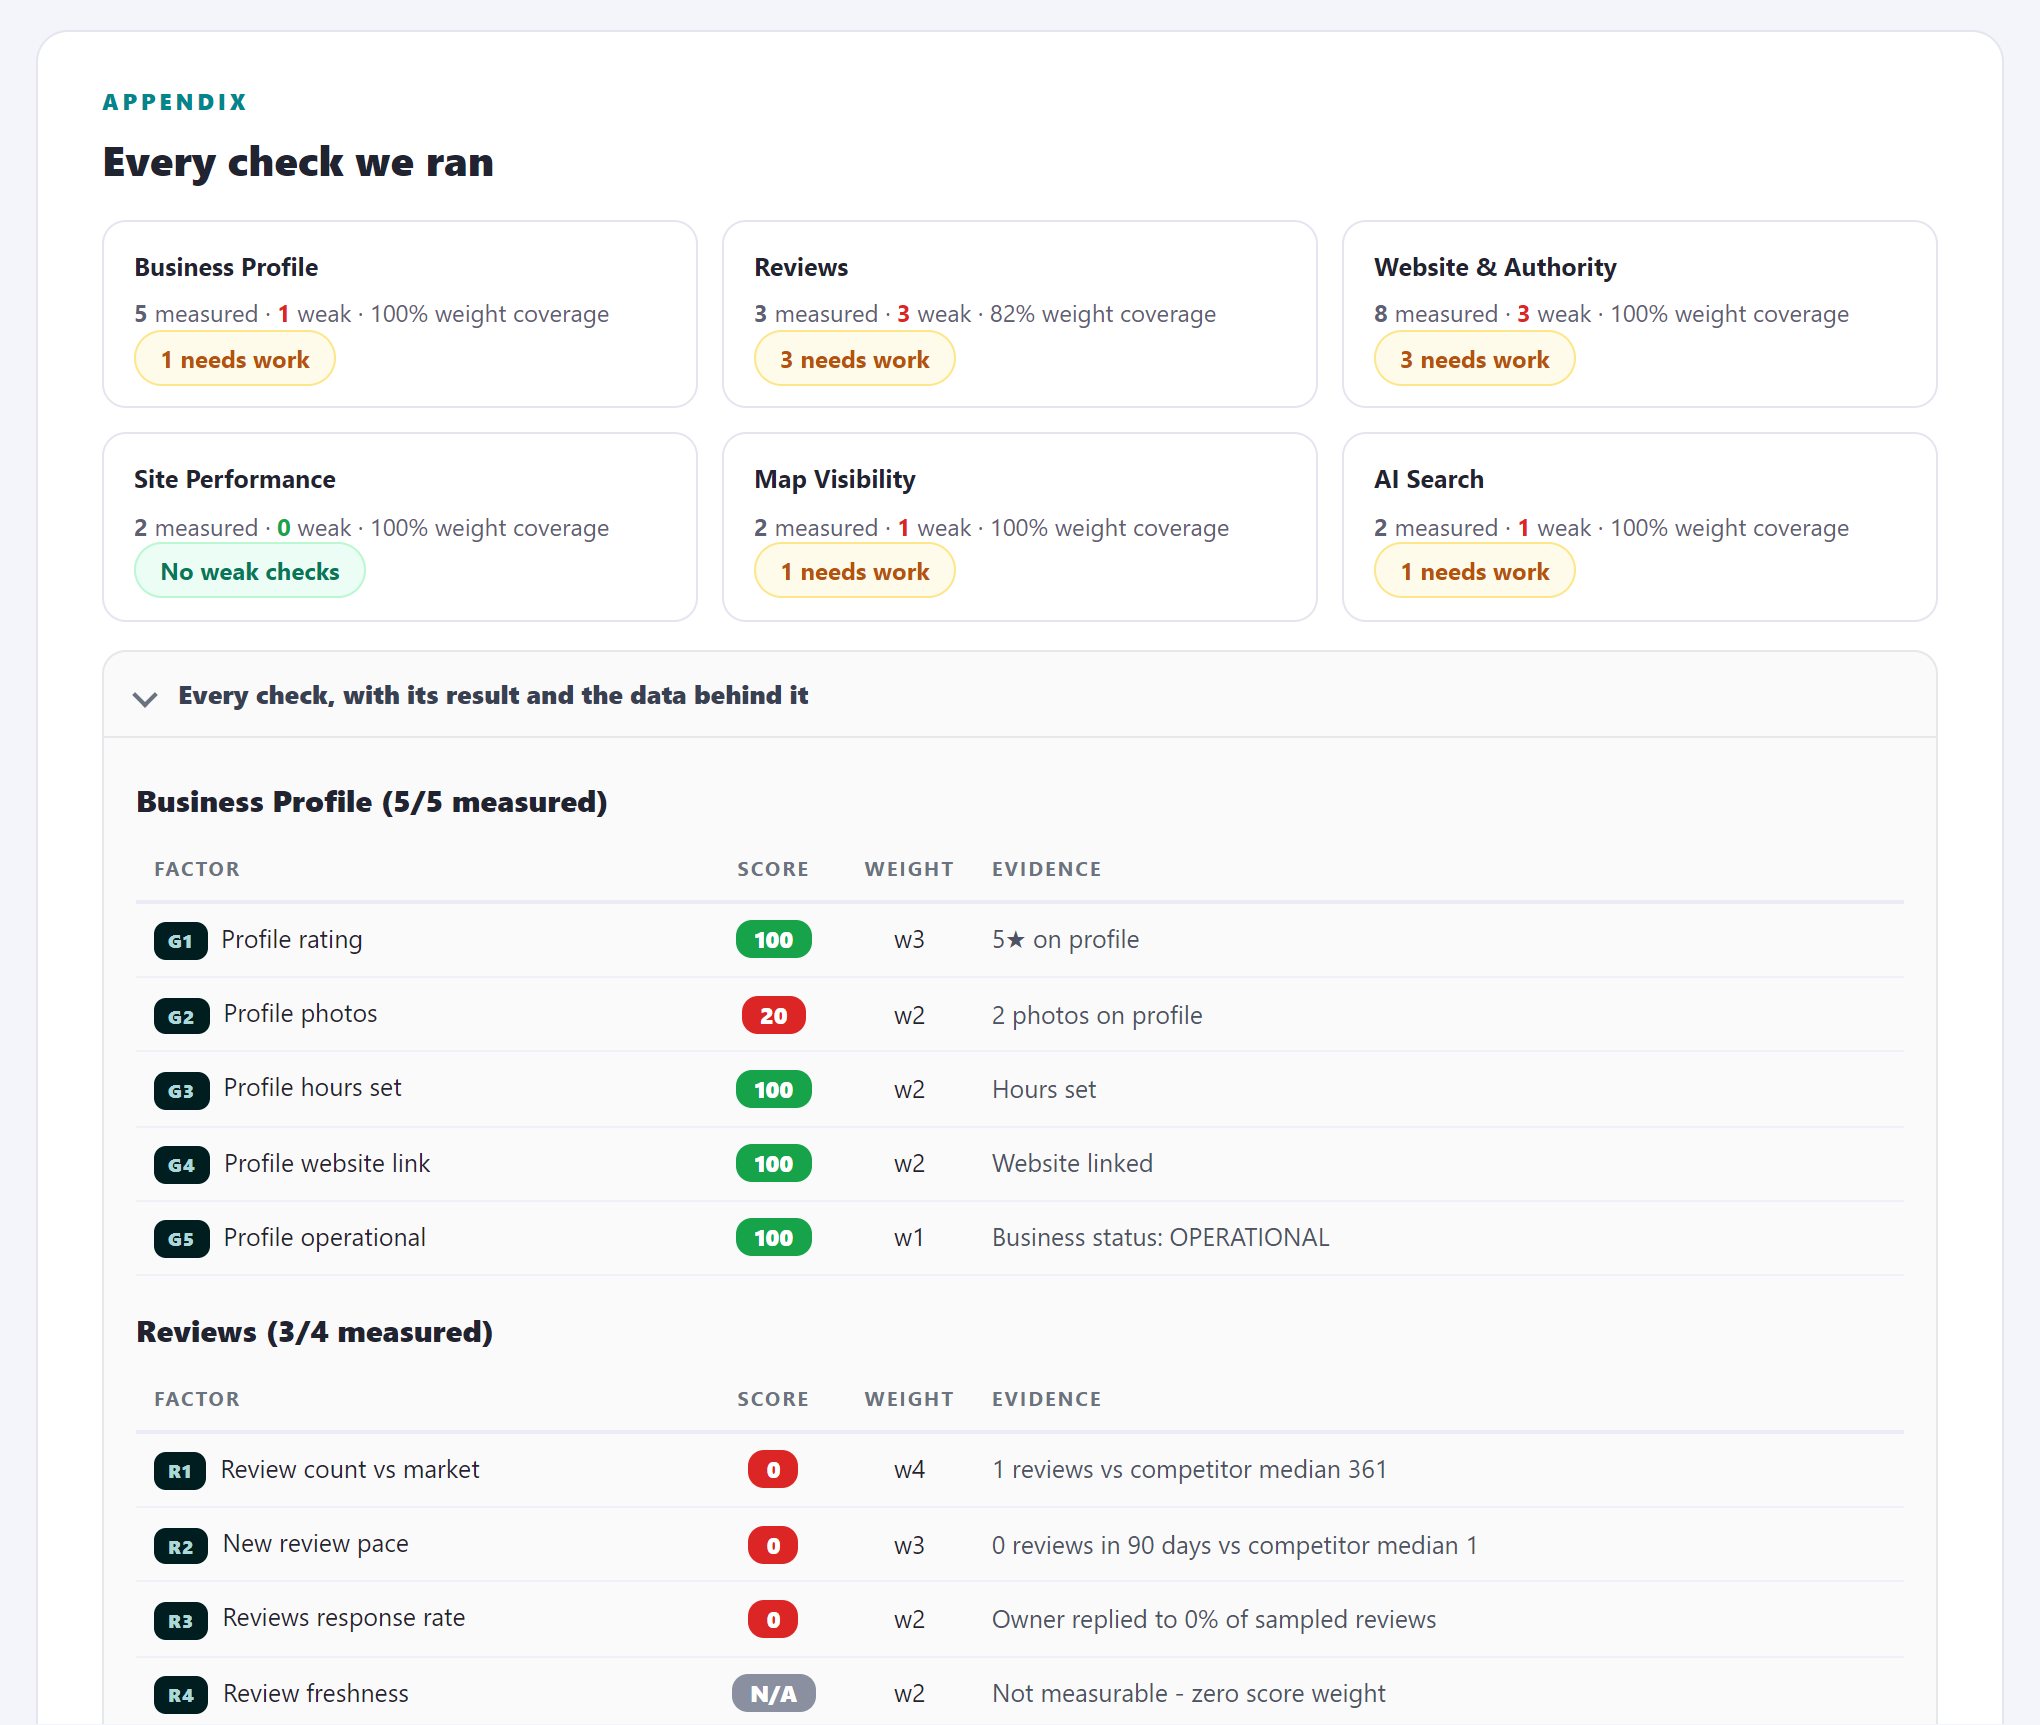The height and width of the screenshot is (1725, 2040).
Task: Click the red 20 score for Profile photos
Action: coord(773,1016)
